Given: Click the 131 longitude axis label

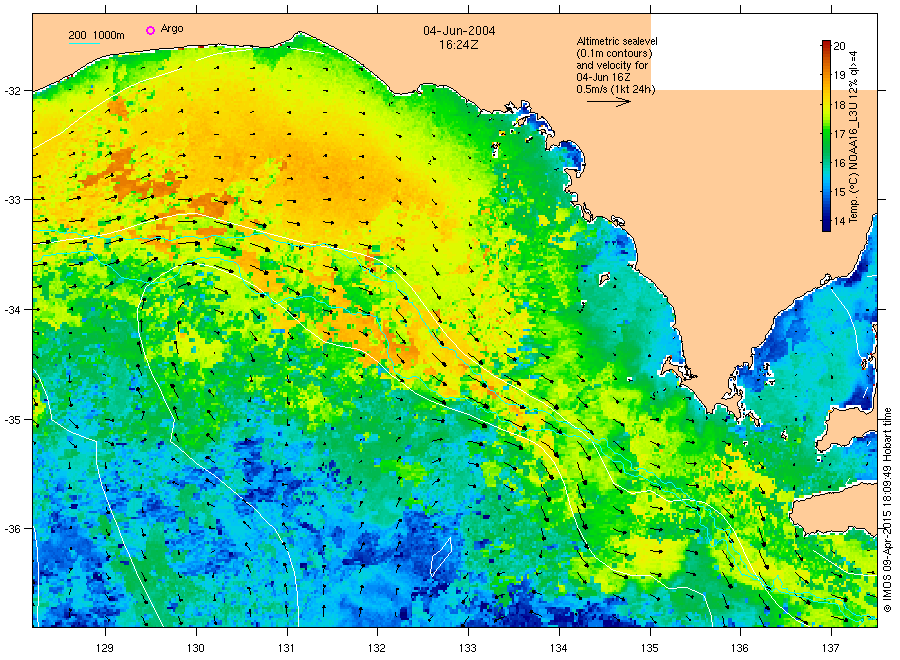Looking at the screenshot, I should click(x=286, y=649).
